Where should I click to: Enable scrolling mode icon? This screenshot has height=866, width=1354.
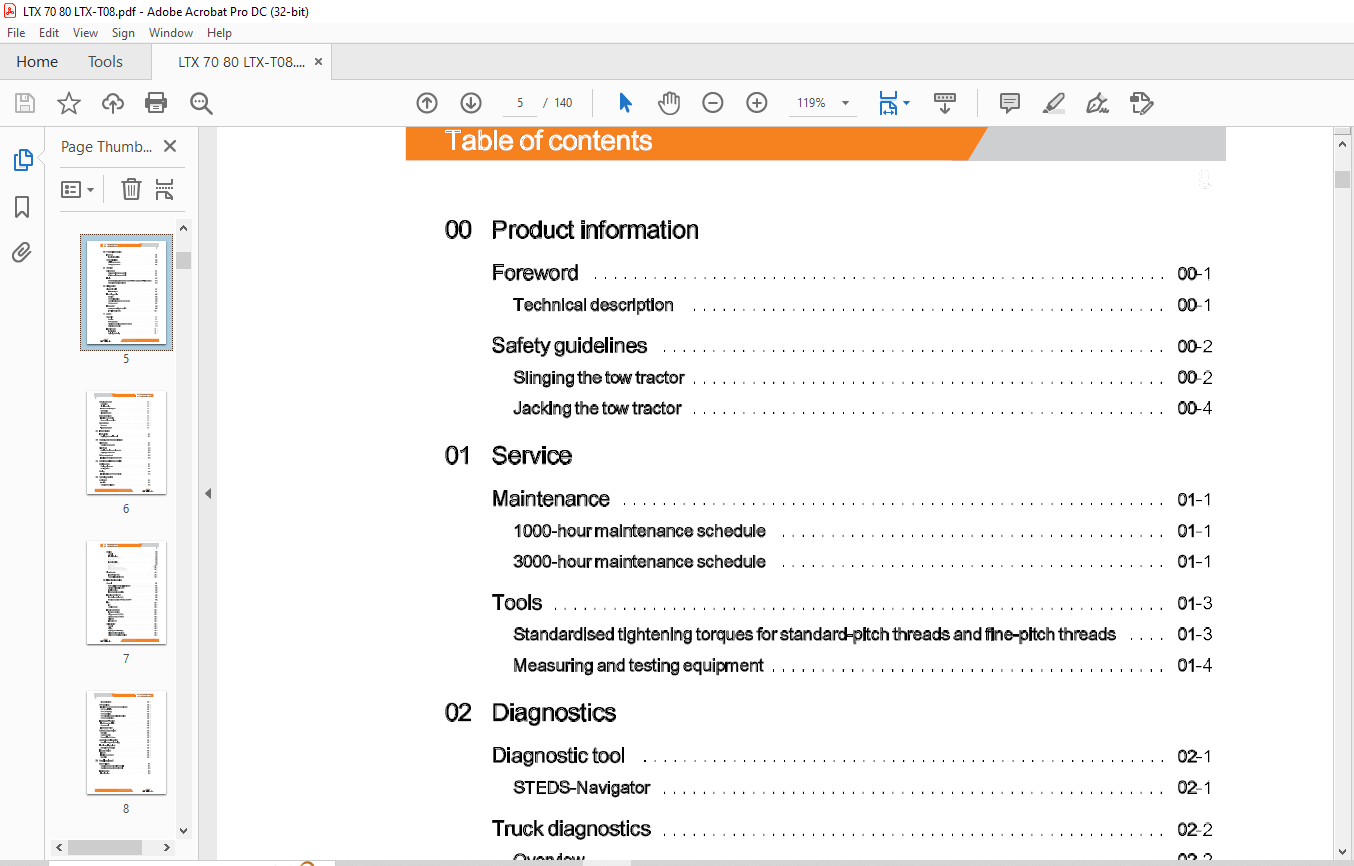944,103
